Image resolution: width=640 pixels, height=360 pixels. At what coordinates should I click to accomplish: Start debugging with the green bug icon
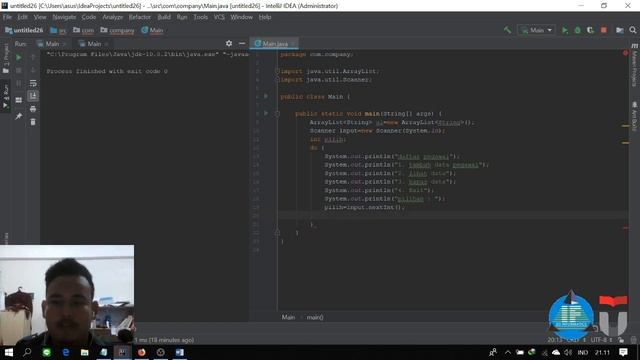tap(578, 30)
